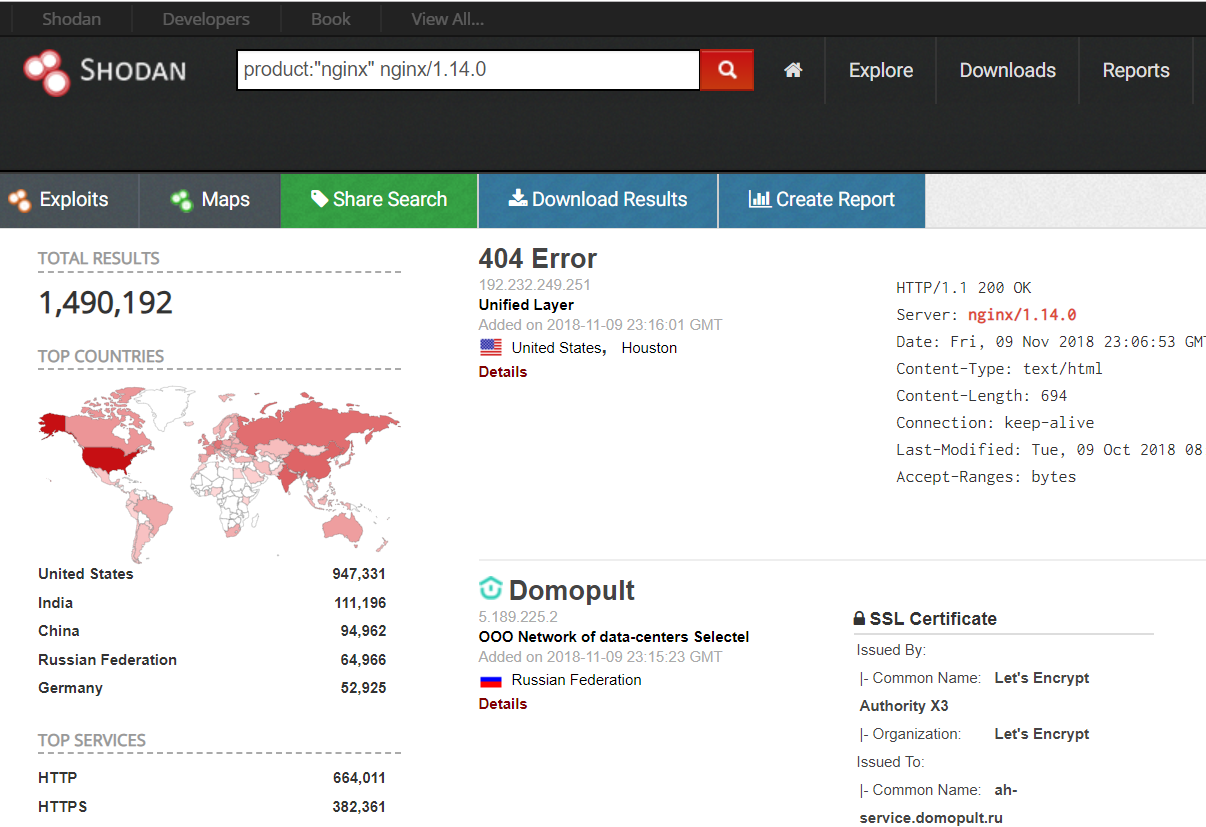Download Results of this search
The width and height of the screenshot is (1206, 827).
(x=598, y=200)
